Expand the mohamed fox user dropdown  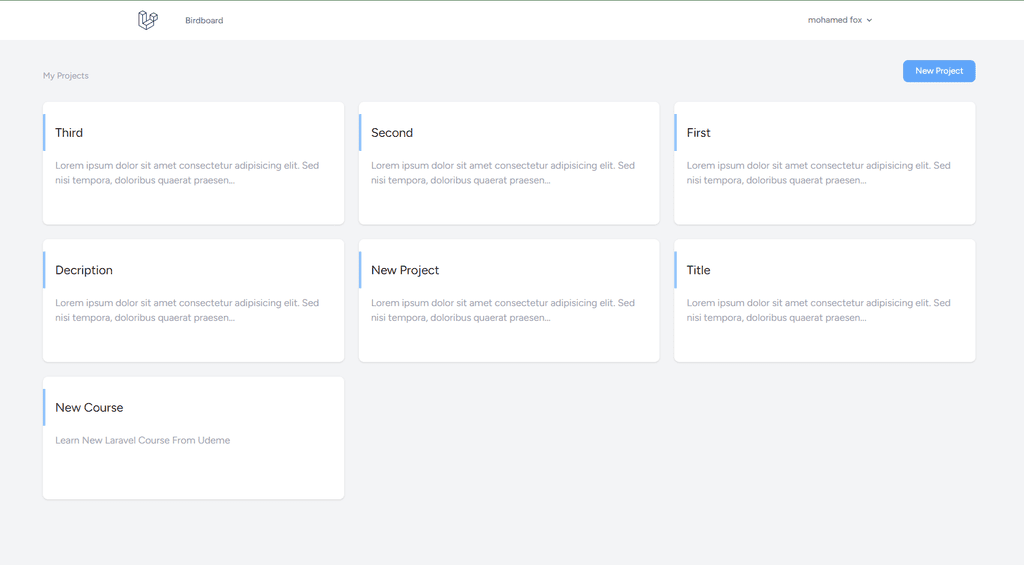[x=840, y=20]
